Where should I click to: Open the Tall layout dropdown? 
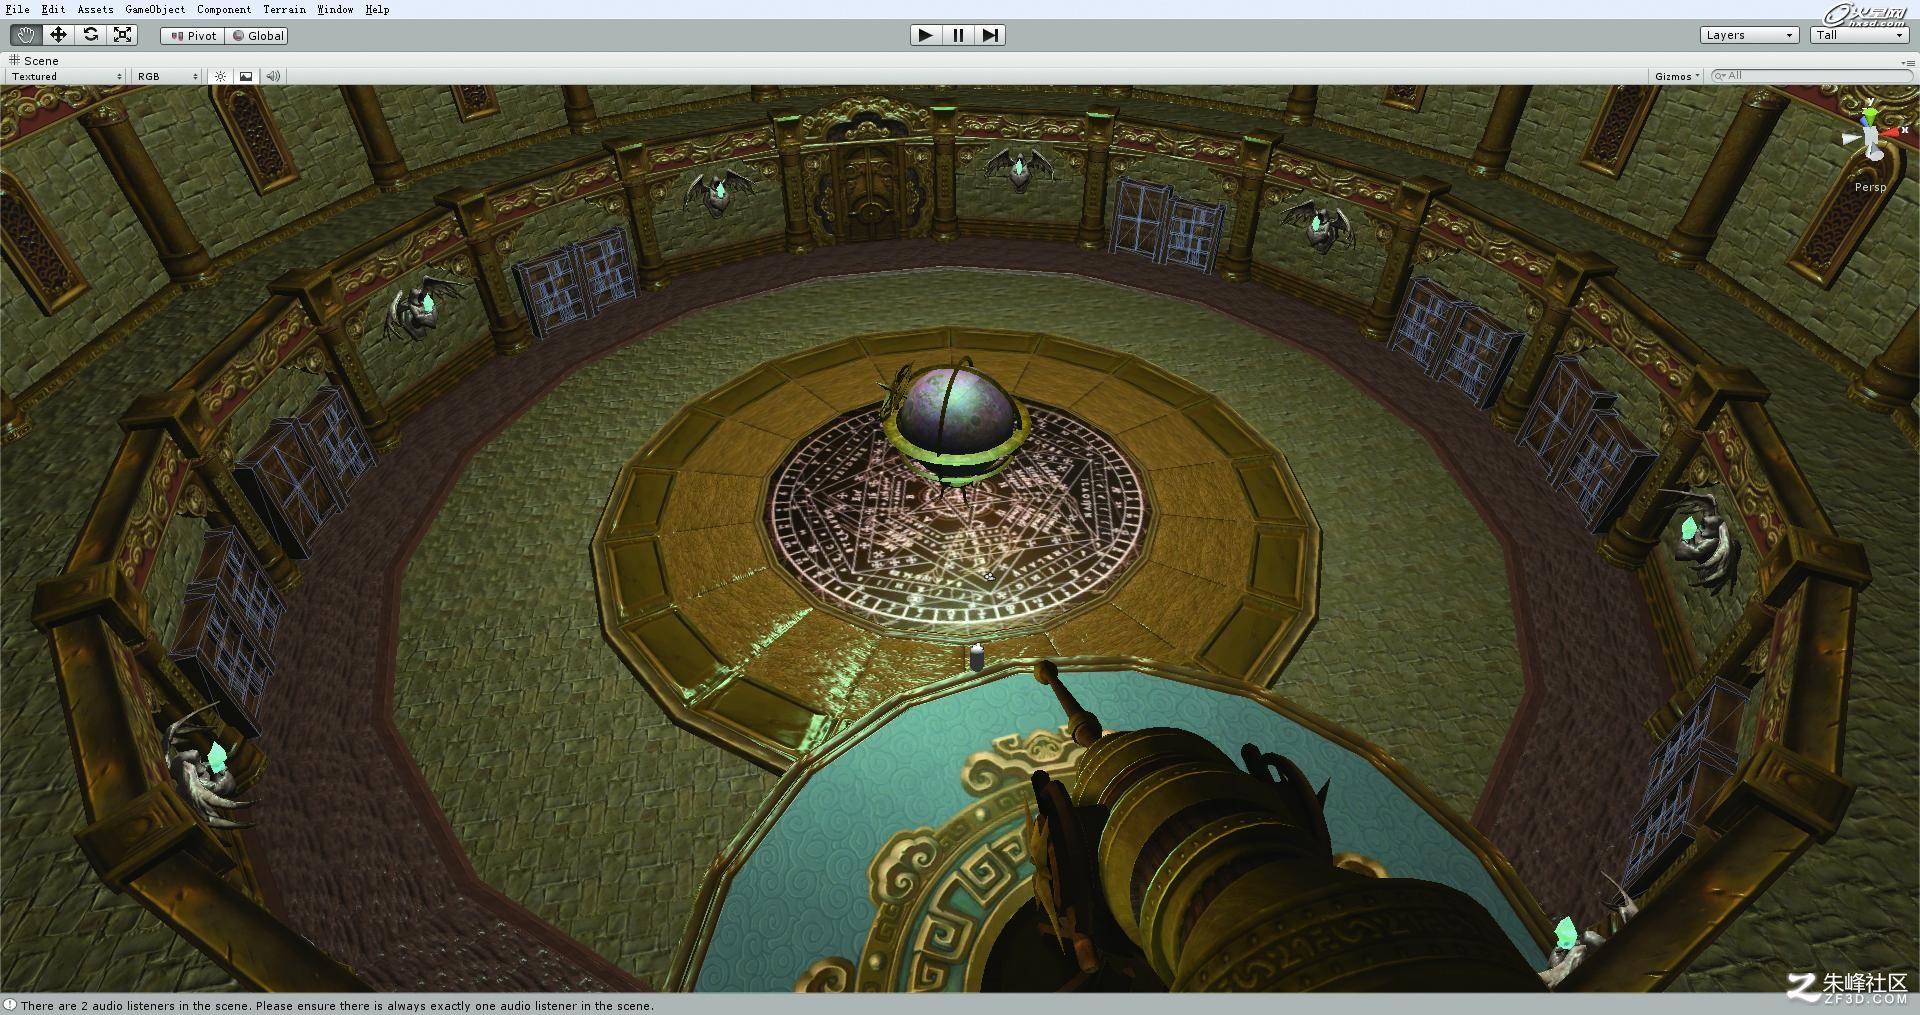(x=1860, y=35)
